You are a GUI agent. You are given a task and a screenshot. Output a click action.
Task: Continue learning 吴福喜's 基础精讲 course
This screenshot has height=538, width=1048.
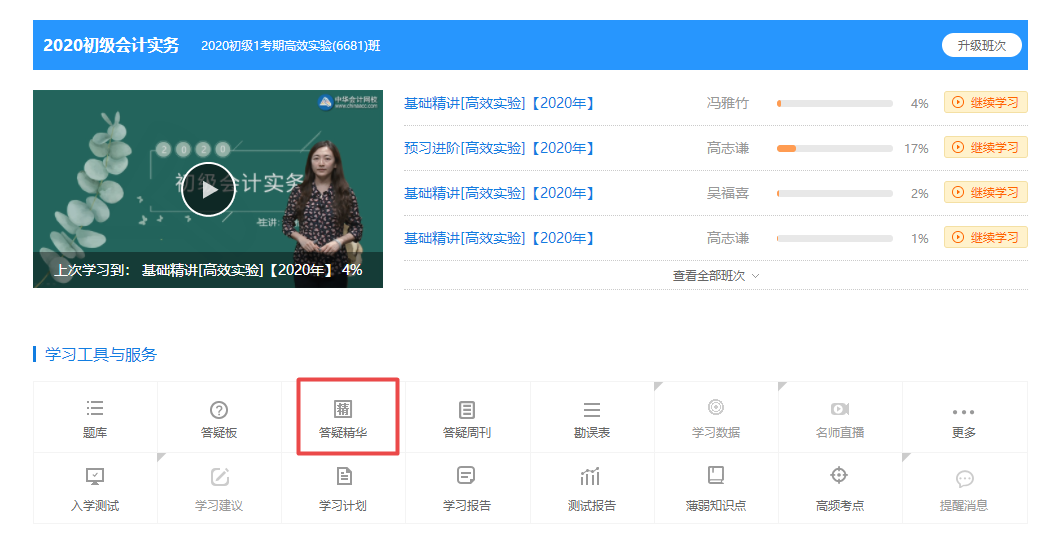click(x=985, y=192)
